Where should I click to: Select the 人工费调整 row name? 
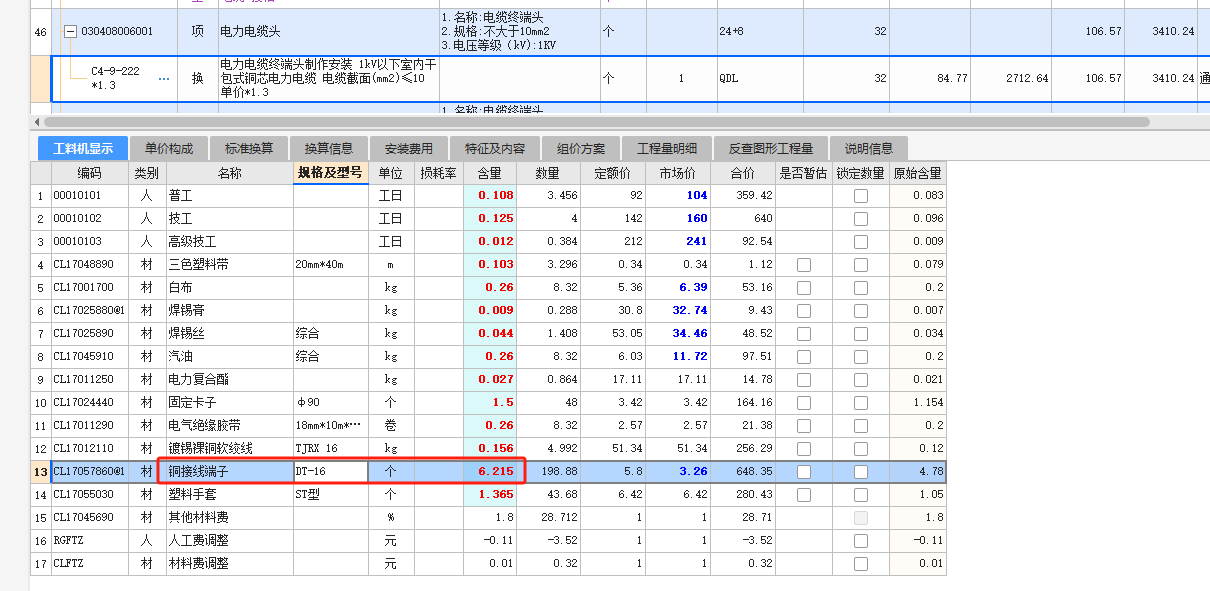(x=229, y=540)
